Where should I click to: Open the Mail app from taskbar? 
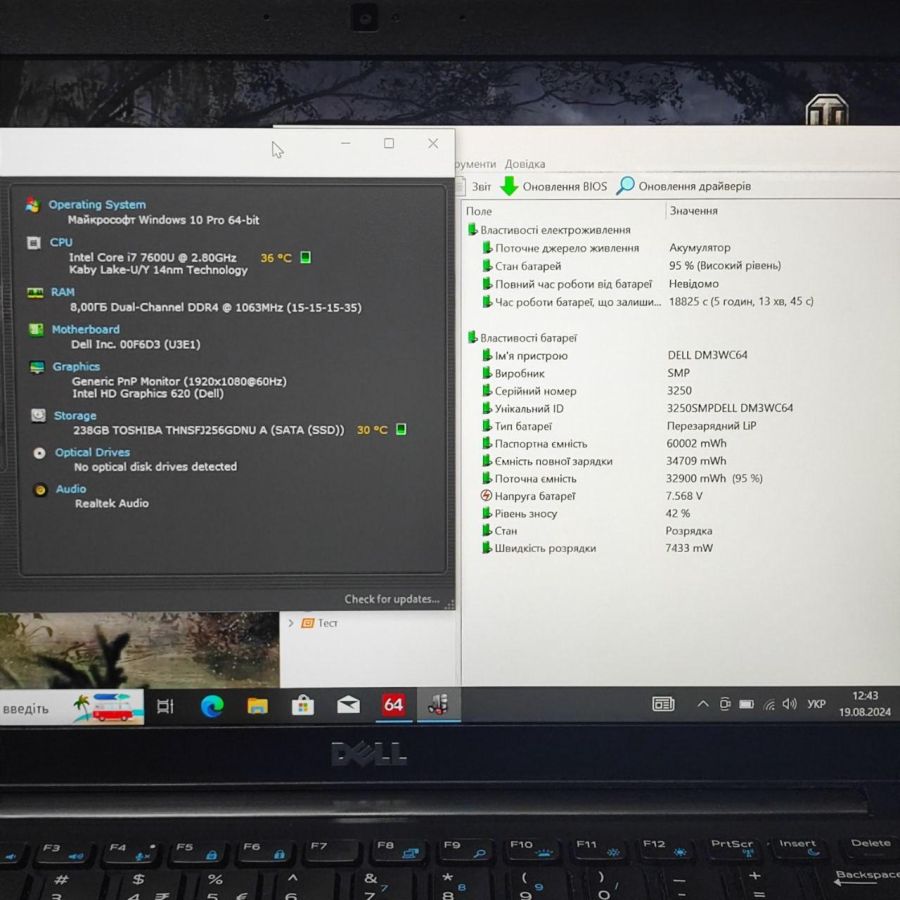348,705
